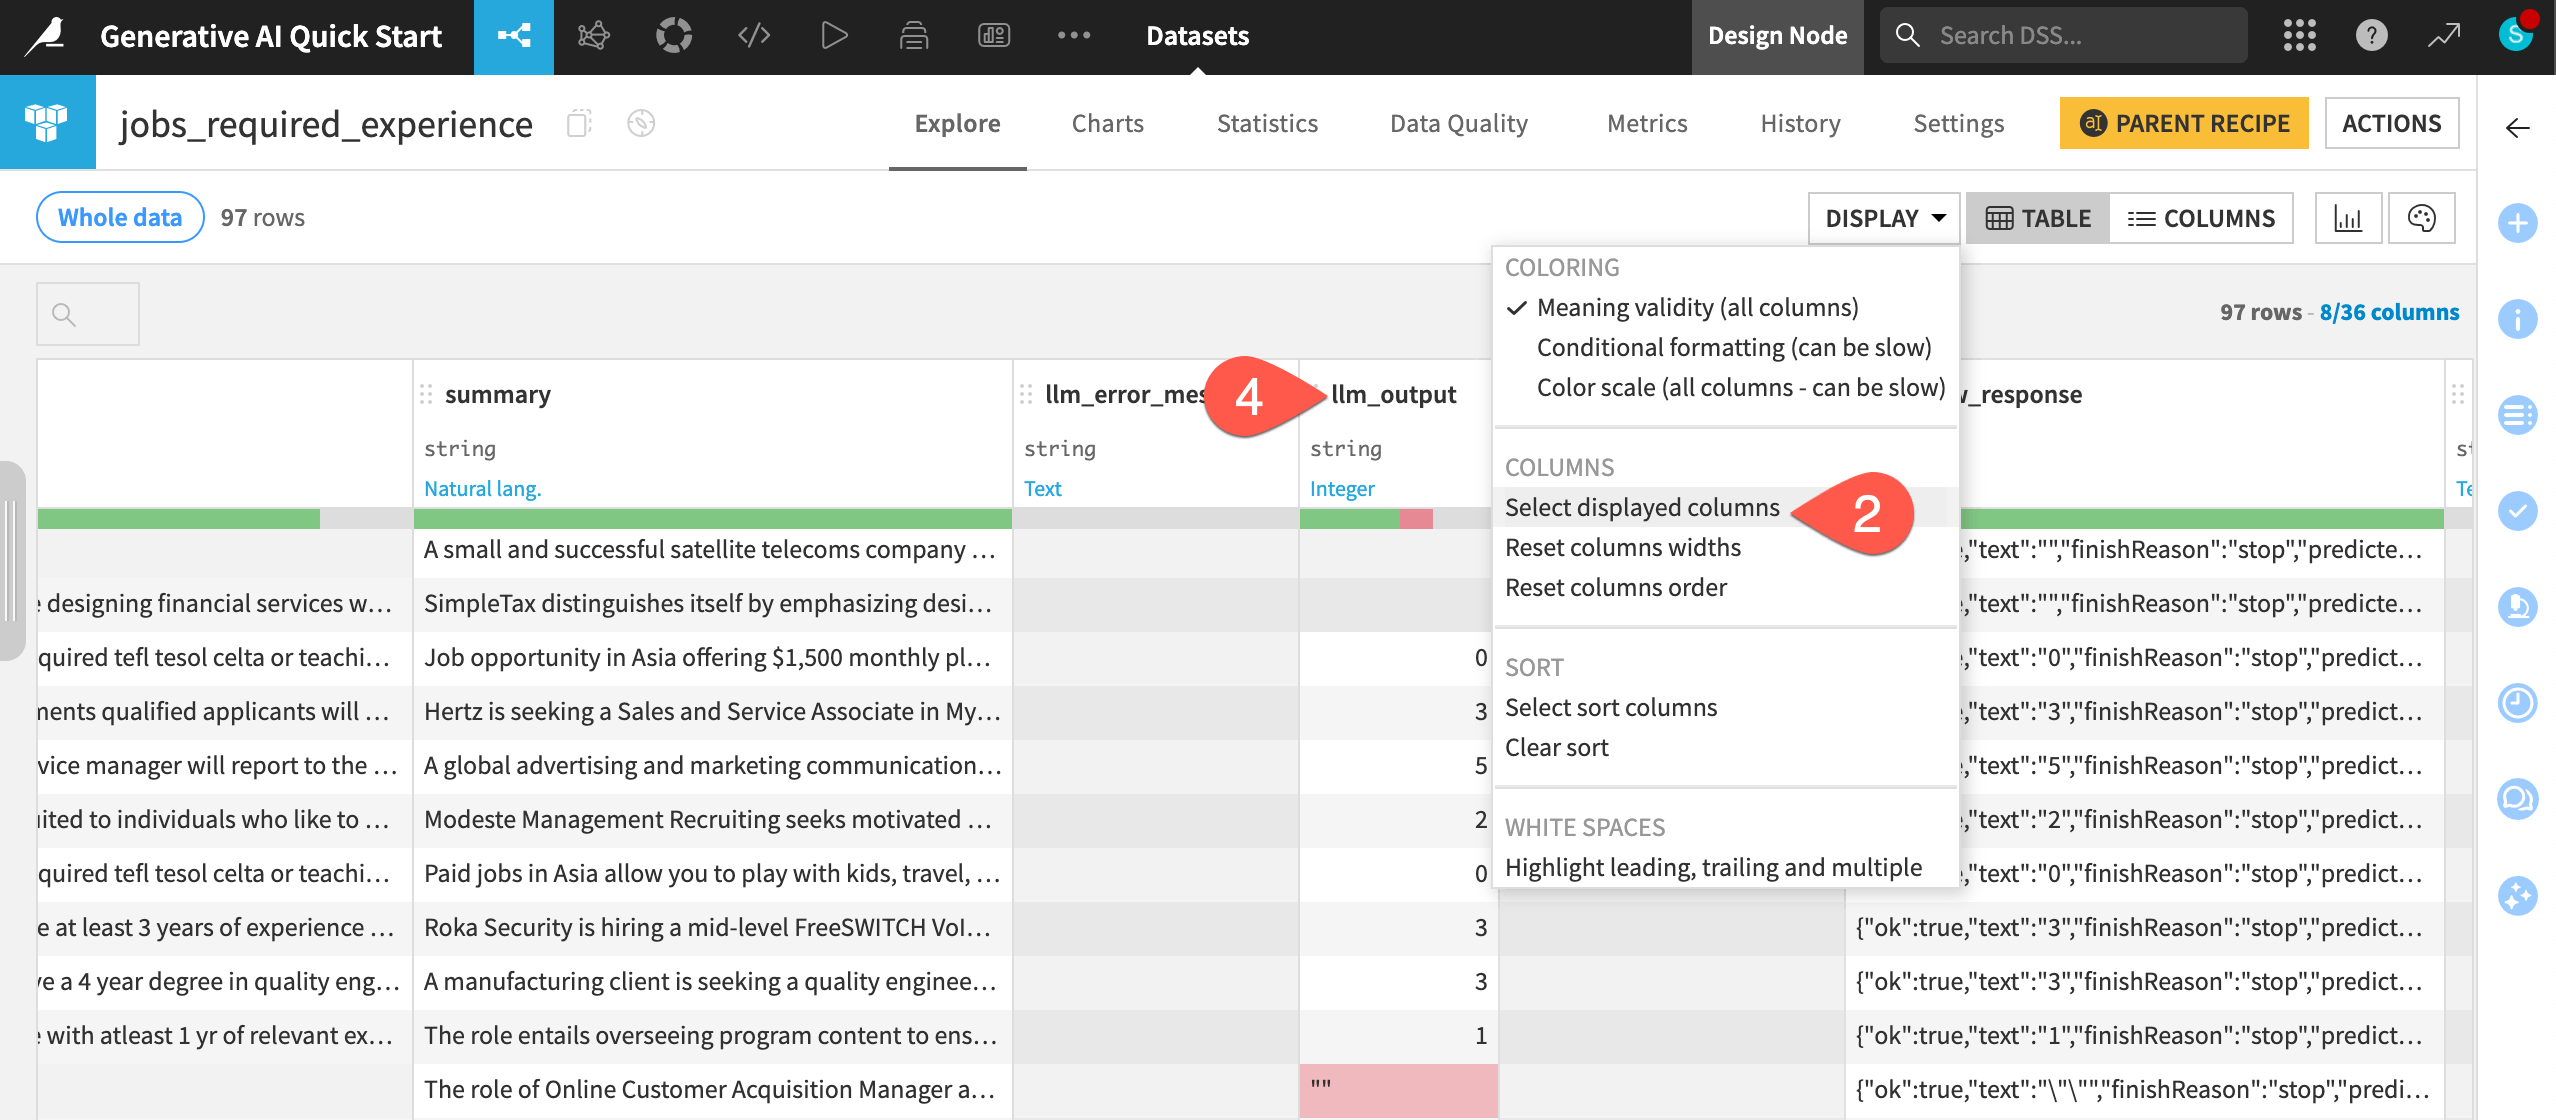
Task: Click the PARENT RECIPE button
Action: [2183, 124]
